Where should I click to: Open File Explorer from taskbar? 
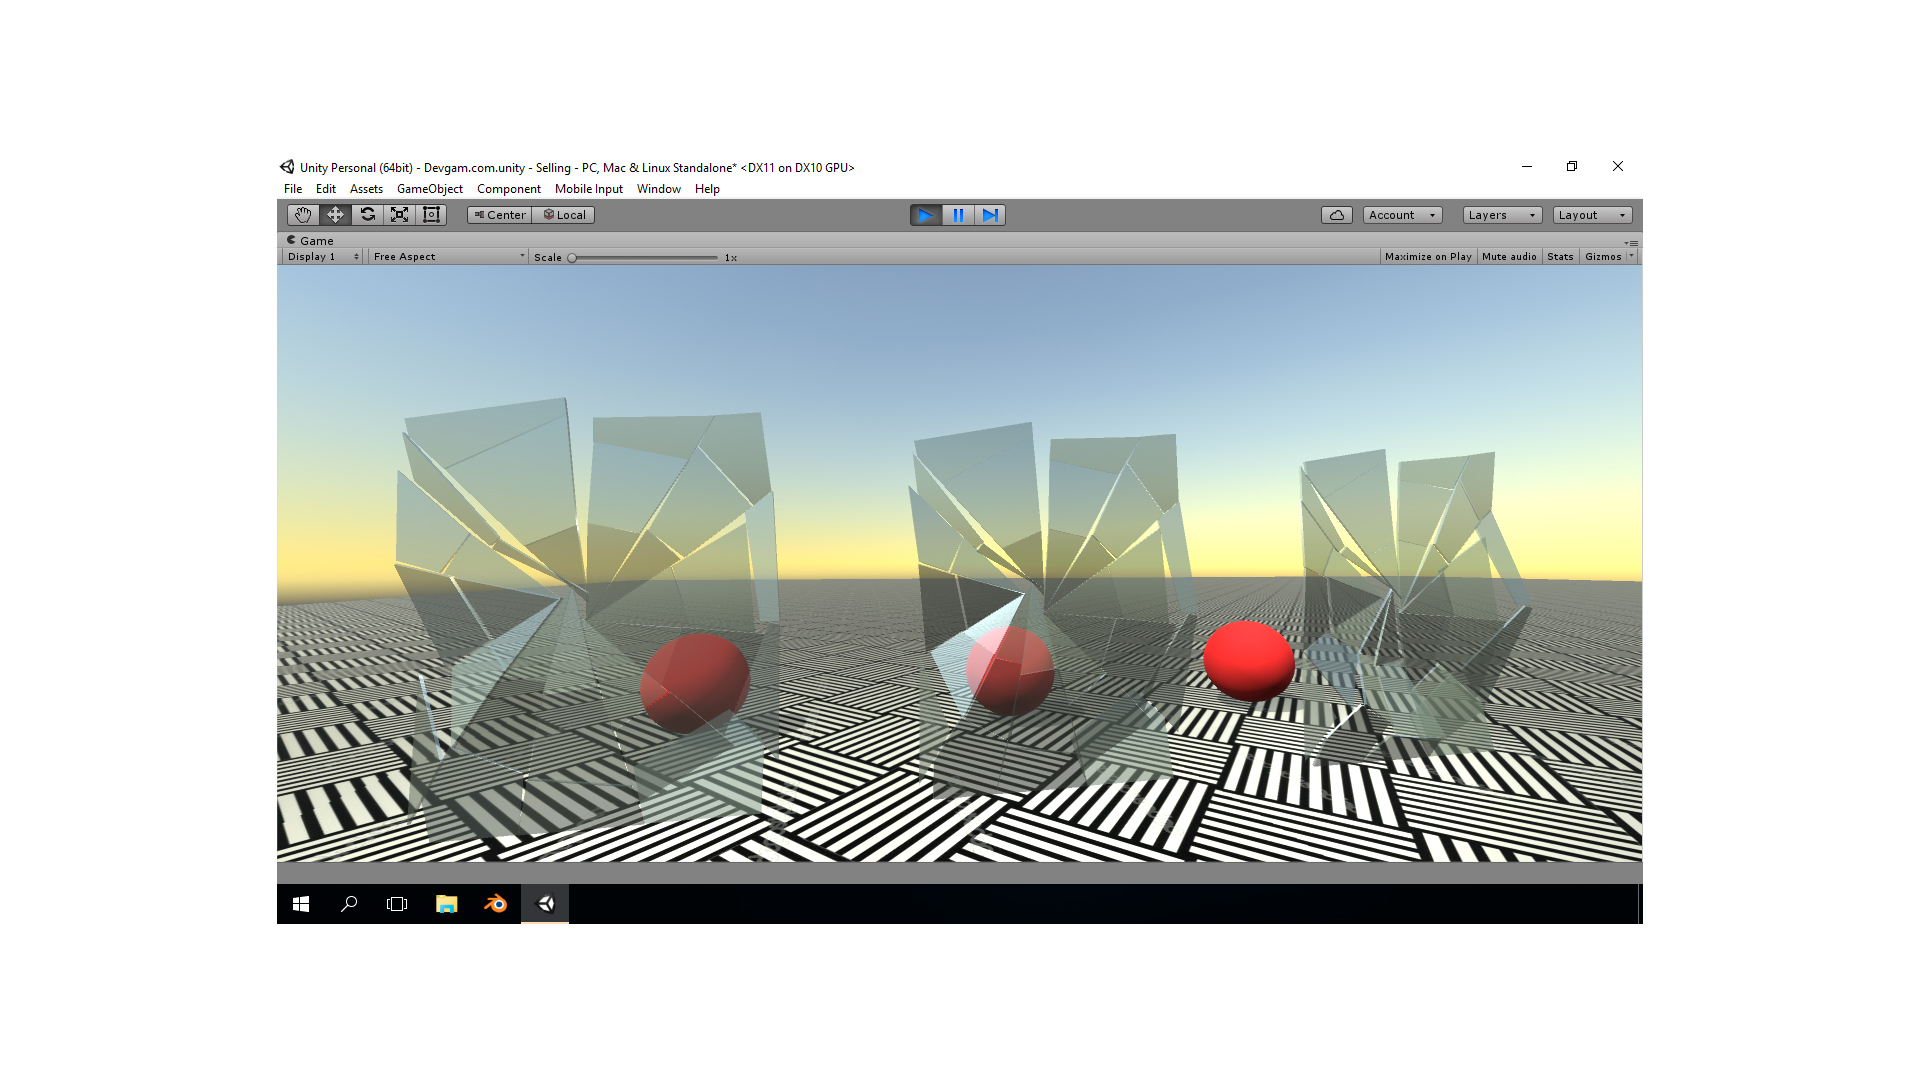446,904
